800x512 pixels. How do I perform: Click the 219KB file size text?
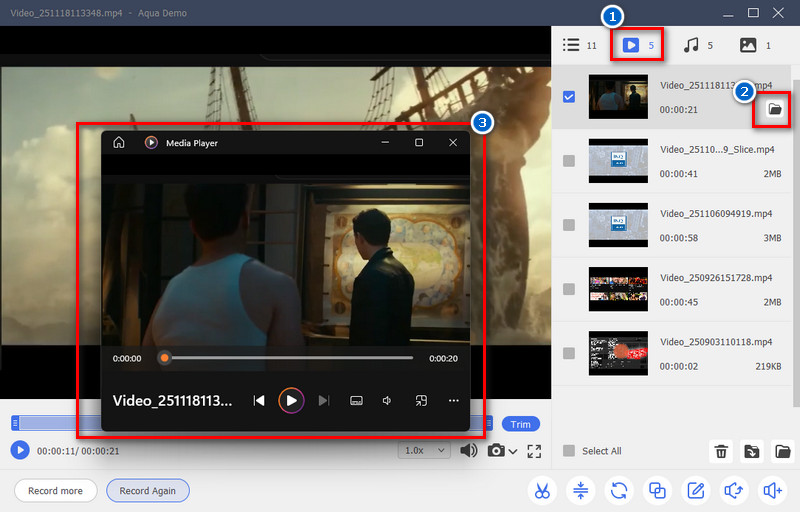pos(768,366)
